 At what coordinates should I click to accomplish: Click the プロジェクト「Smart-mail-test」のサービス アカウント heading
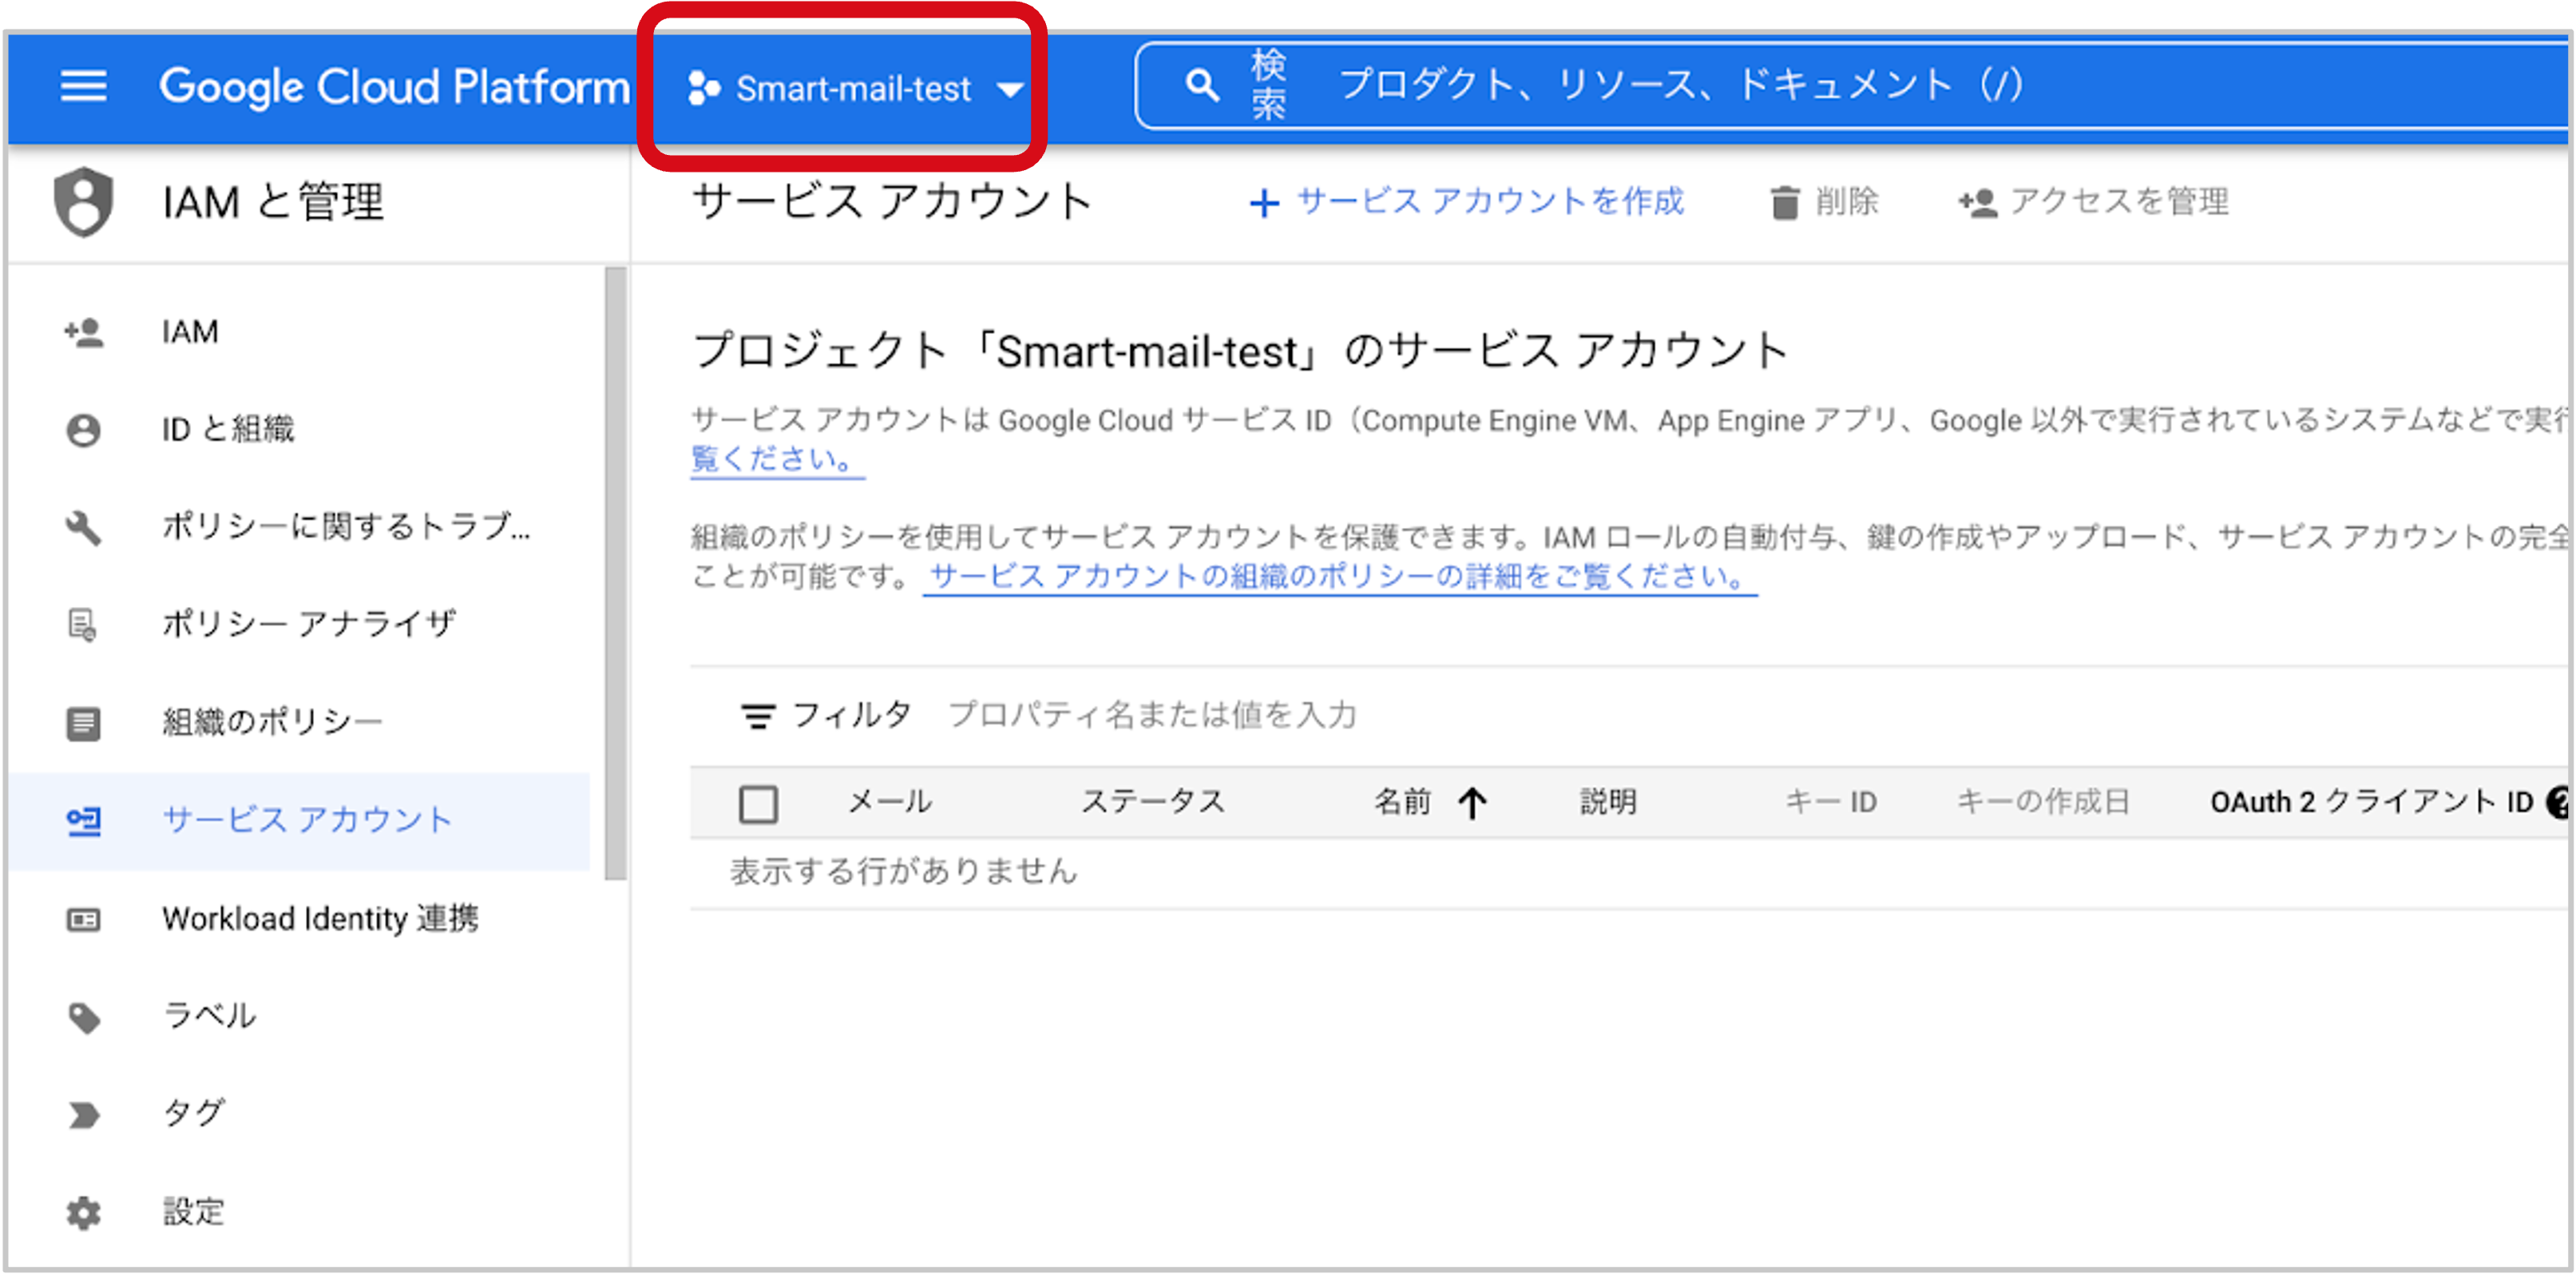(1241, 351)
